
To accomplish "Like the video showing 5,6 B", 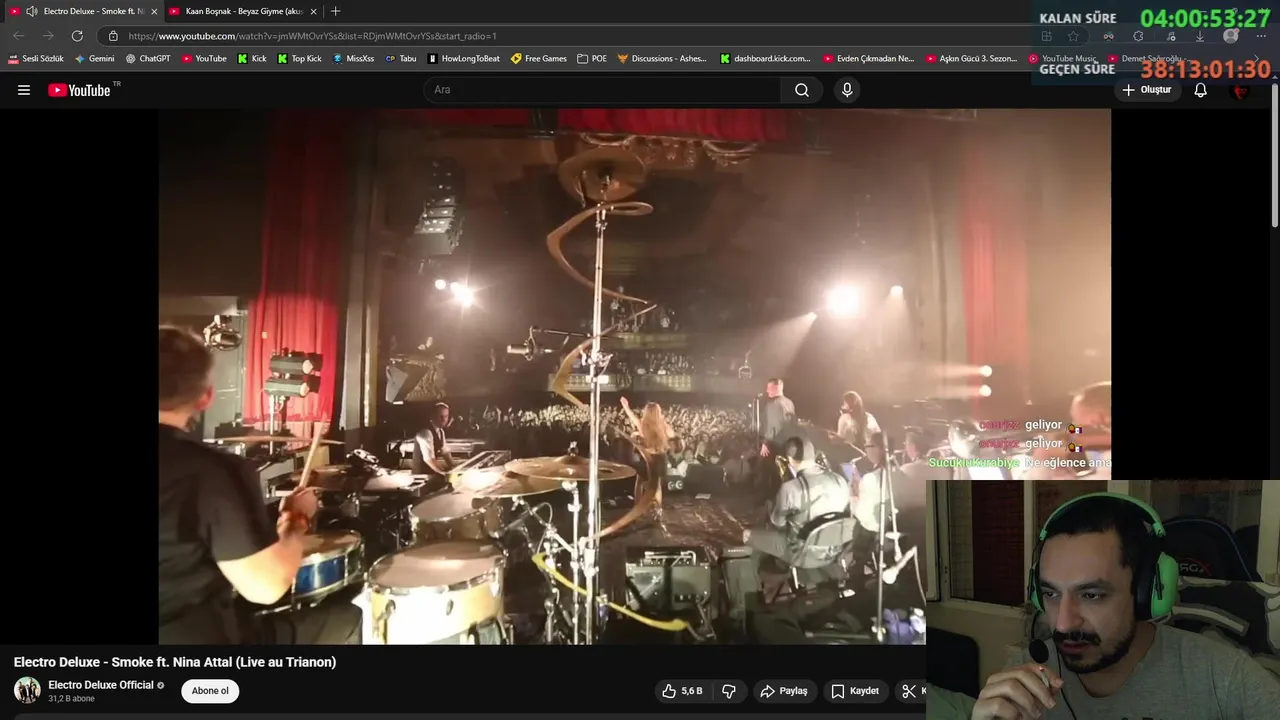I will 683,691.
